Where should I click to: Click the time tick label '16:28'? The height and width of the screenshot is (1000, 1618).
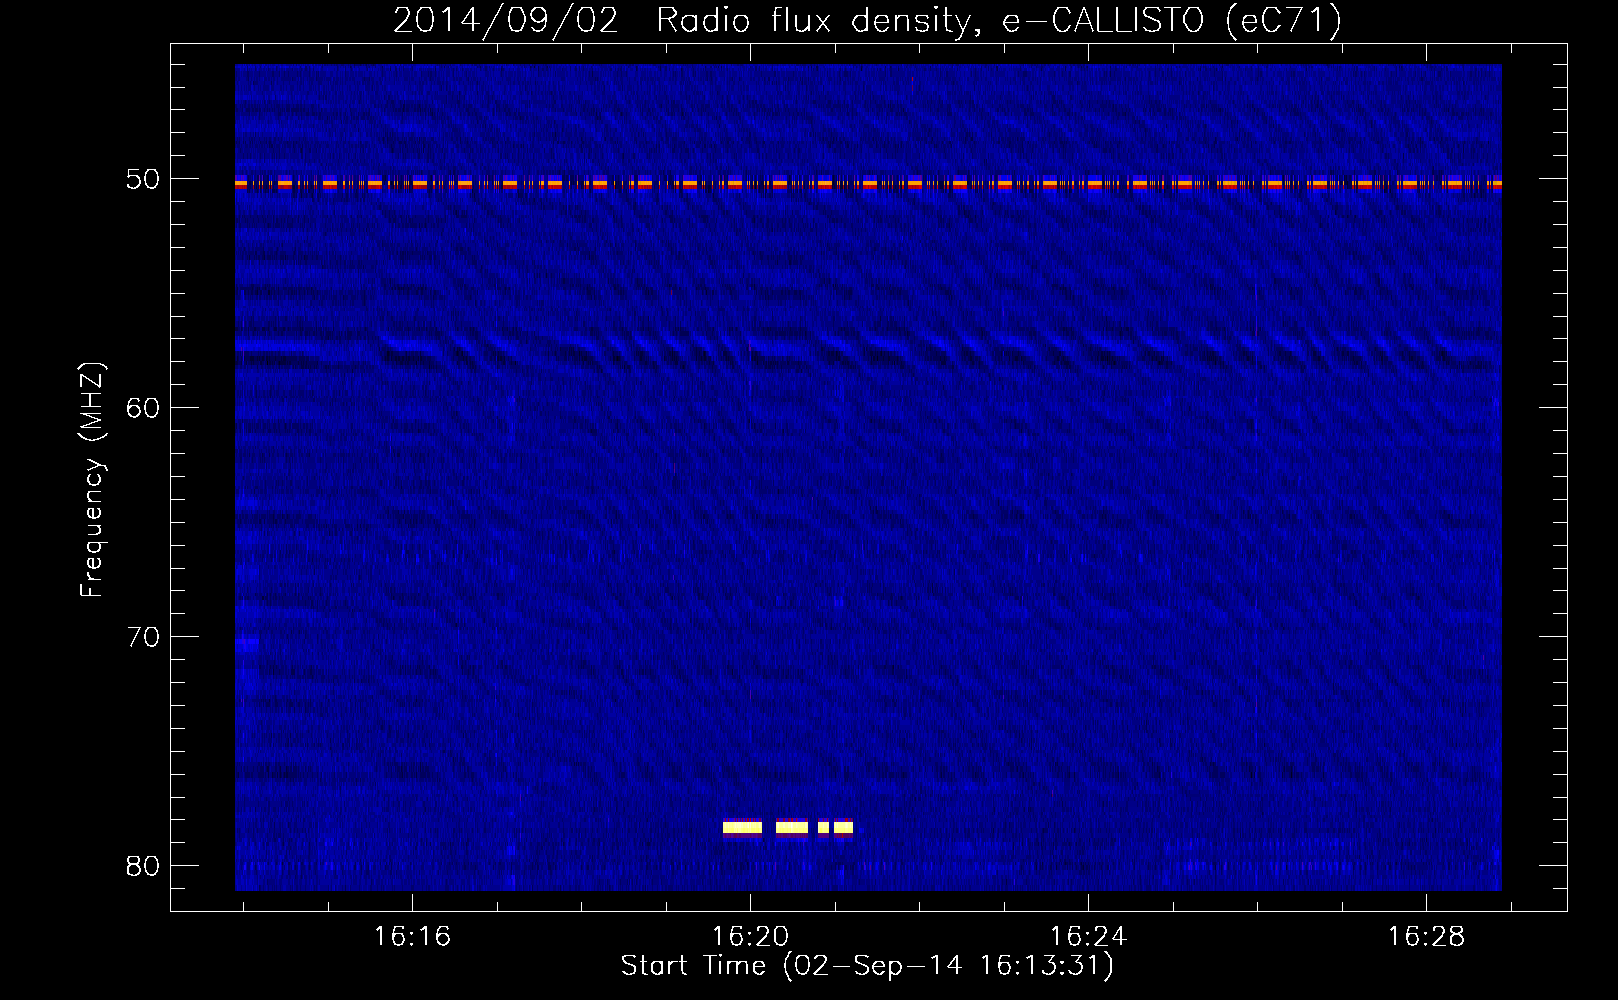coord(1426,936)
